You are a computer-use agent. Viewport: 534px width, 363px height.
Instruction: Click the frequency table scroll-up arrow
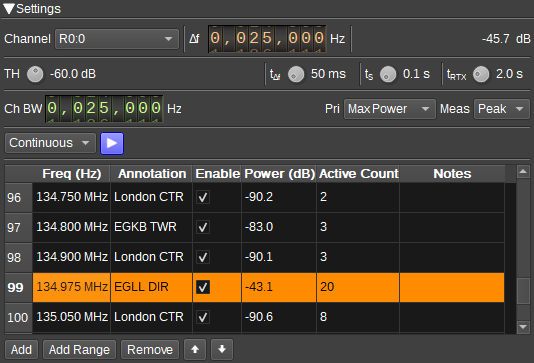(523, 172)
